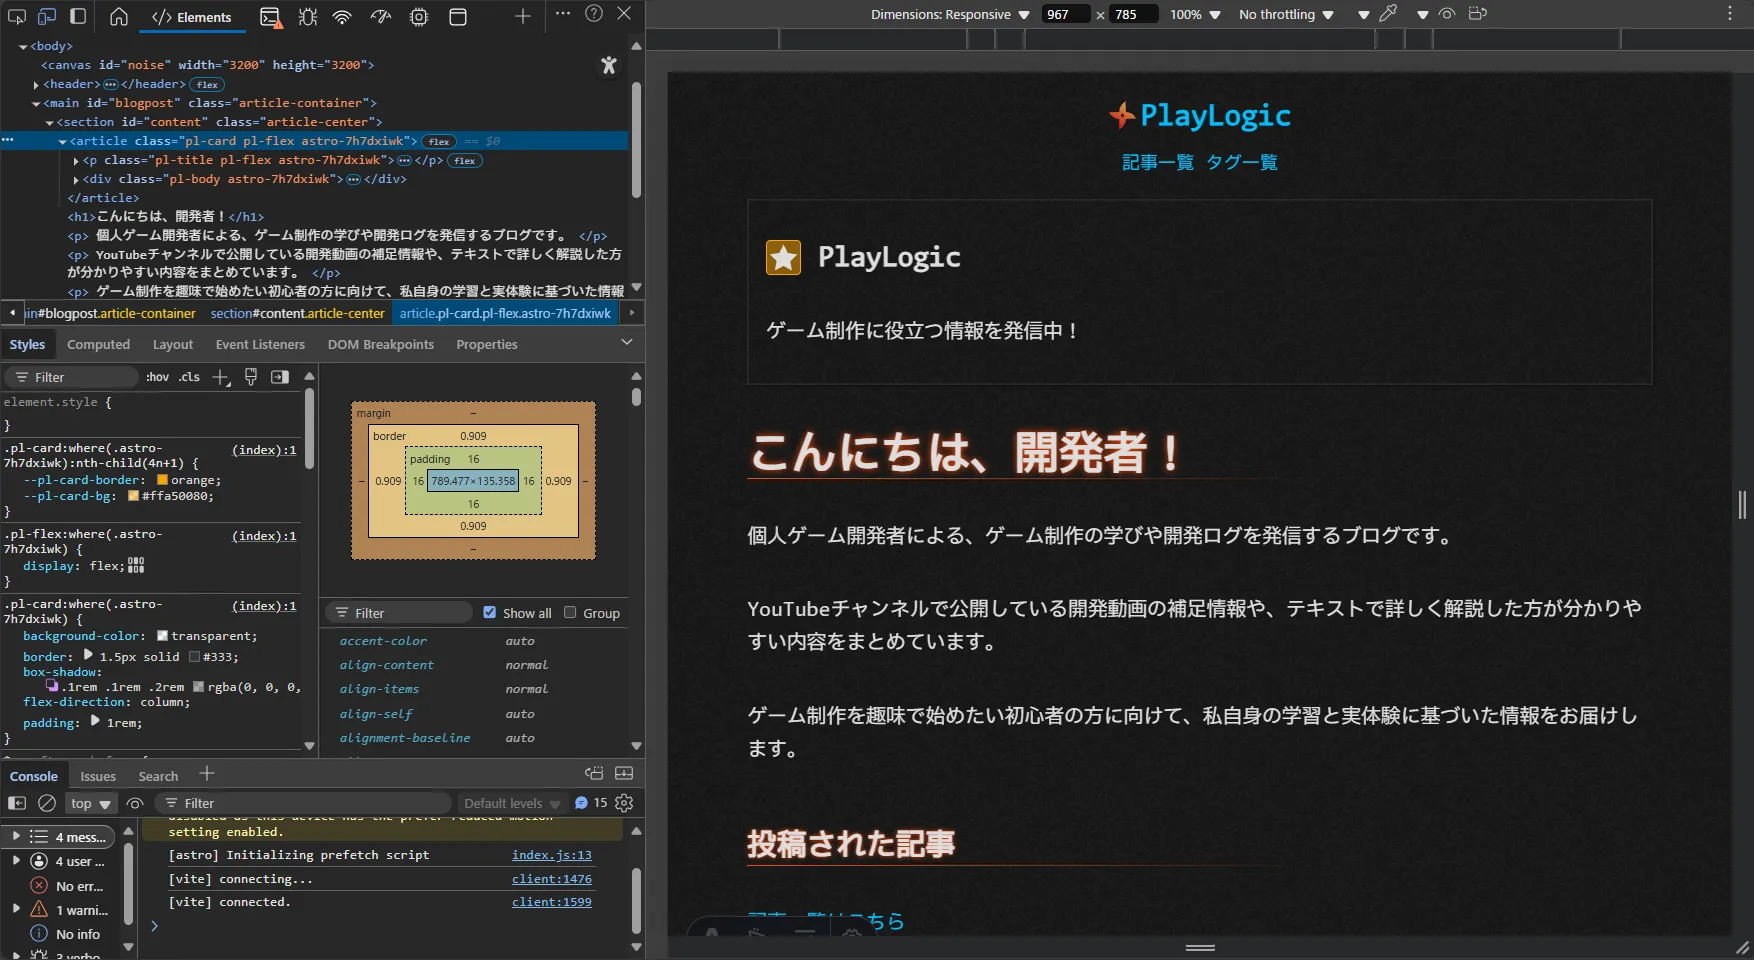
Task: Open index.js:13 source link
Action: 552,855
